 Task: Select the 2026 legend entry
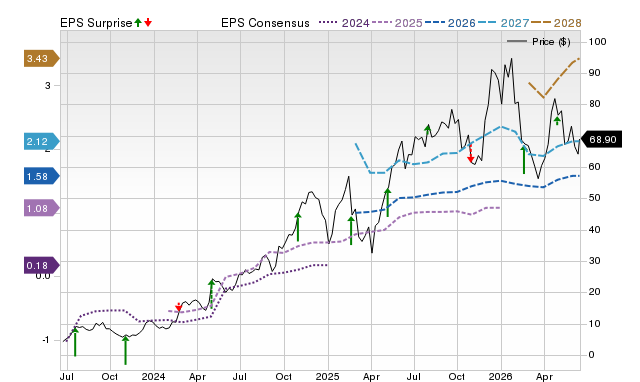pyautogui.click(x=450, y=23)
